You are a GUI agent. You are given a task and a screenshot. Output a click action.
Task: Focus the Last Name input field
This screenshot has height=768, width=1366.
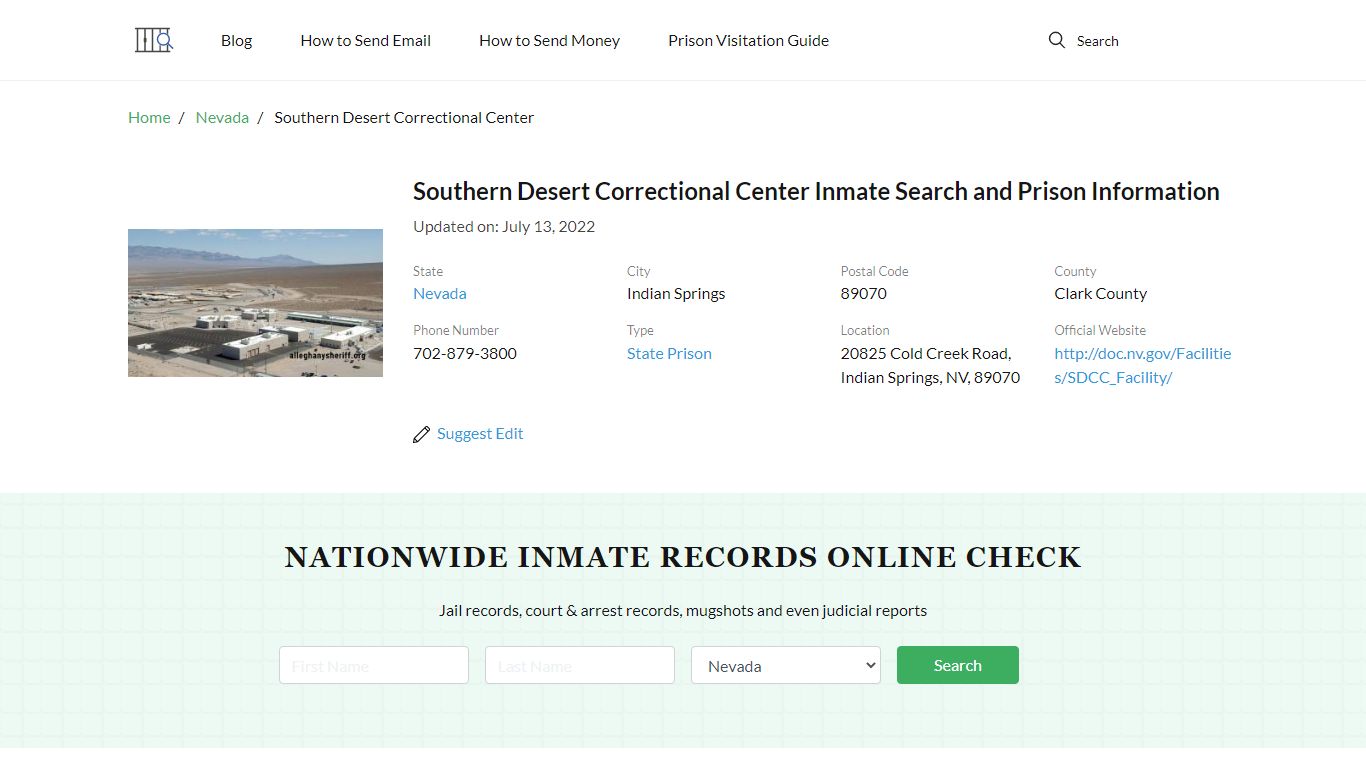point(580,665)
